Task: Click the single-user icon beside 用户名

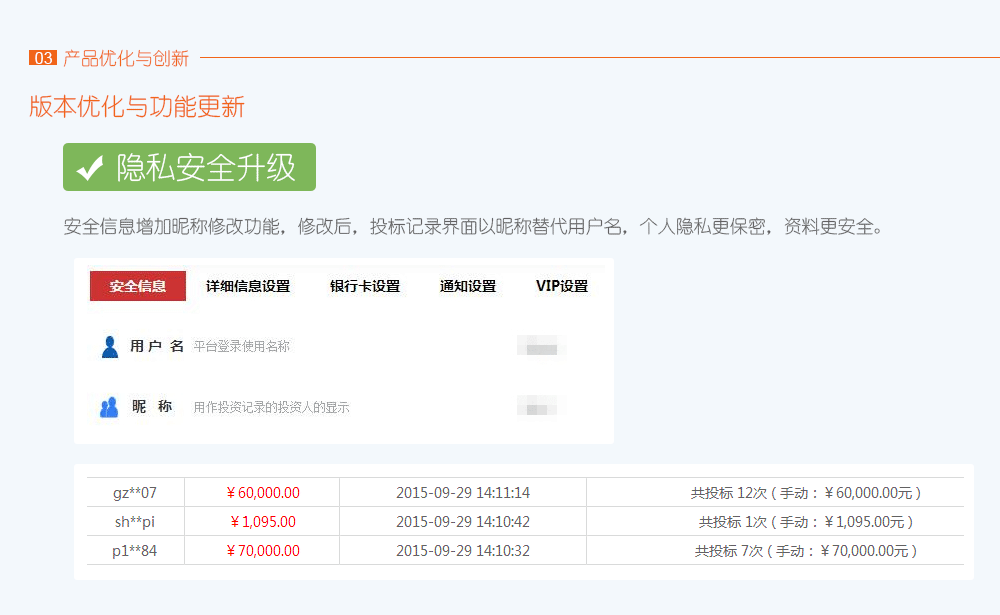Action: click(110, 347)
